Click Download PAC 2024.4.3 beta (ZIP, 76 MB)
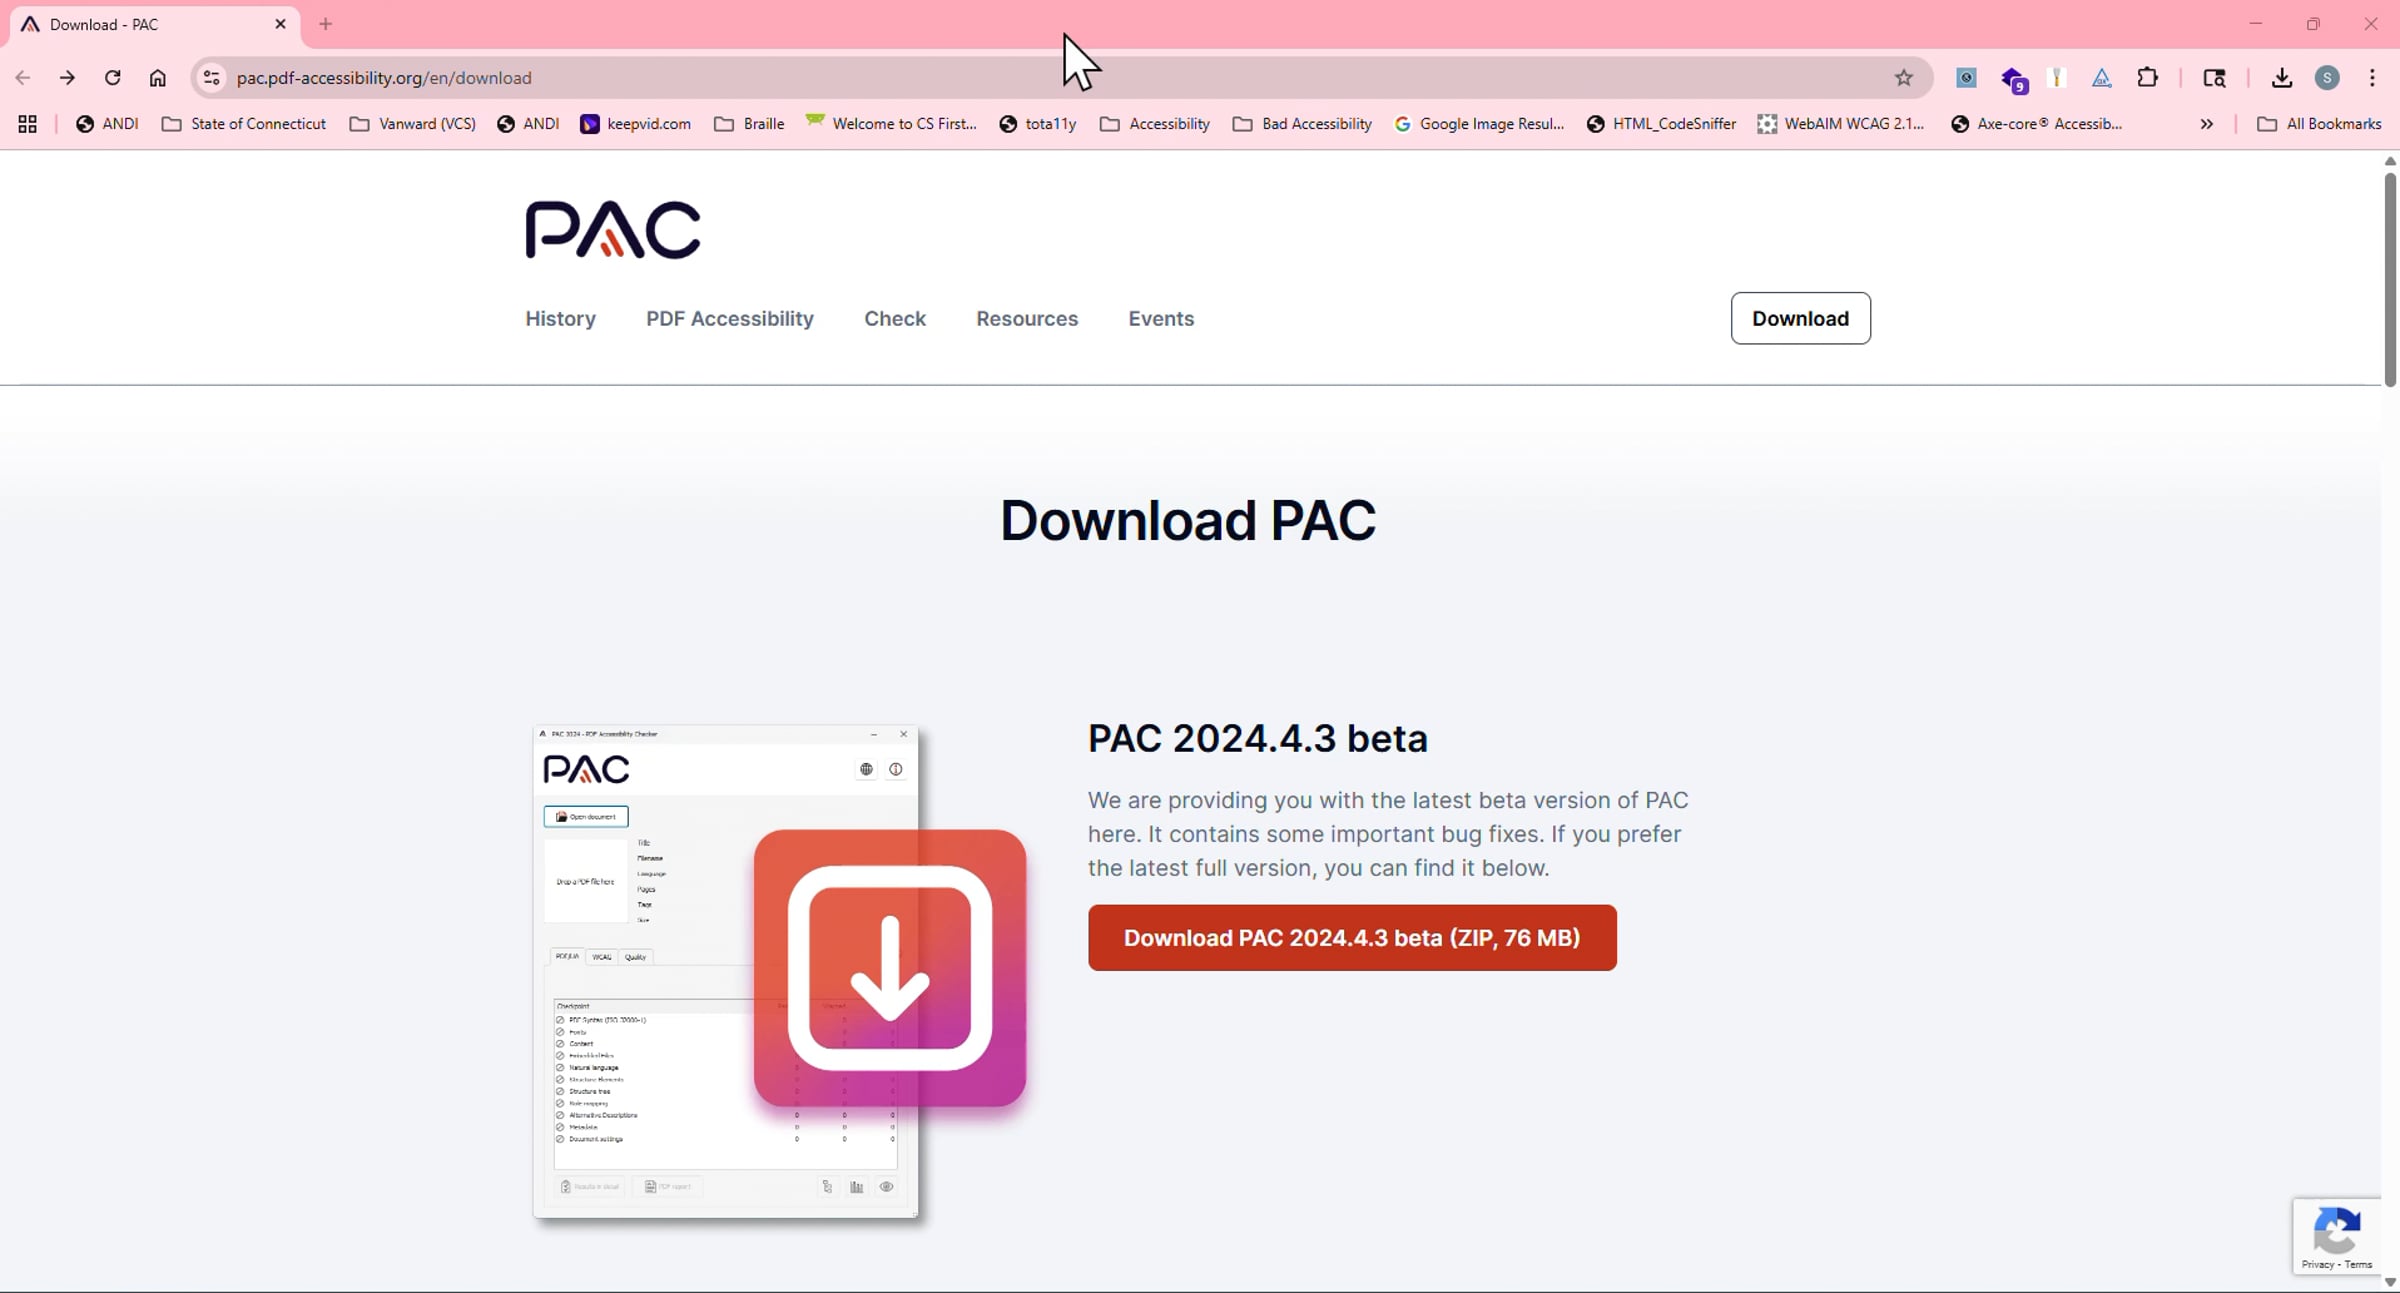 1352,938
